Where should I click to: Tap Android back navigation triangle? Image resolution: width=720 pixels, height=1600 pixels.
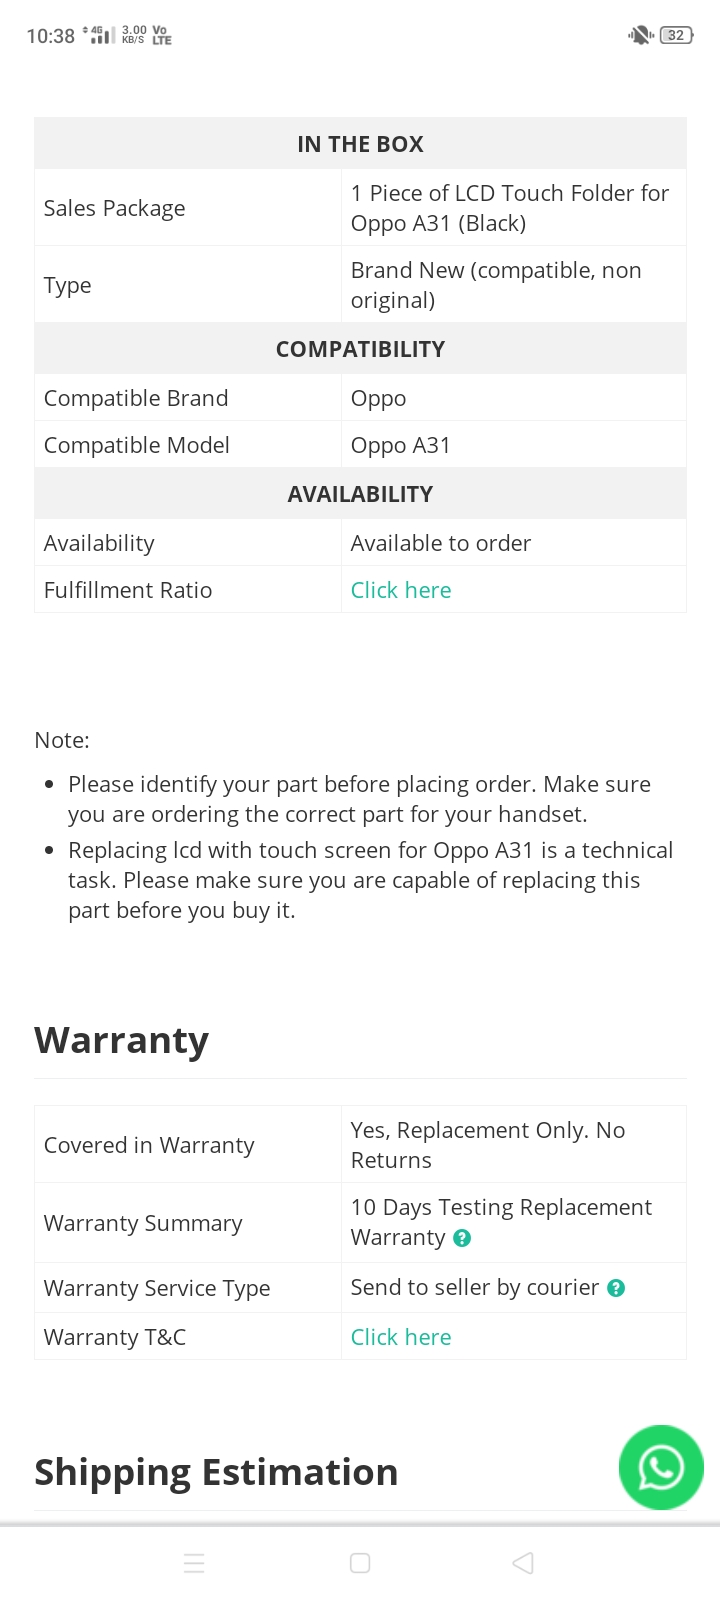[x=523, y=1563]
